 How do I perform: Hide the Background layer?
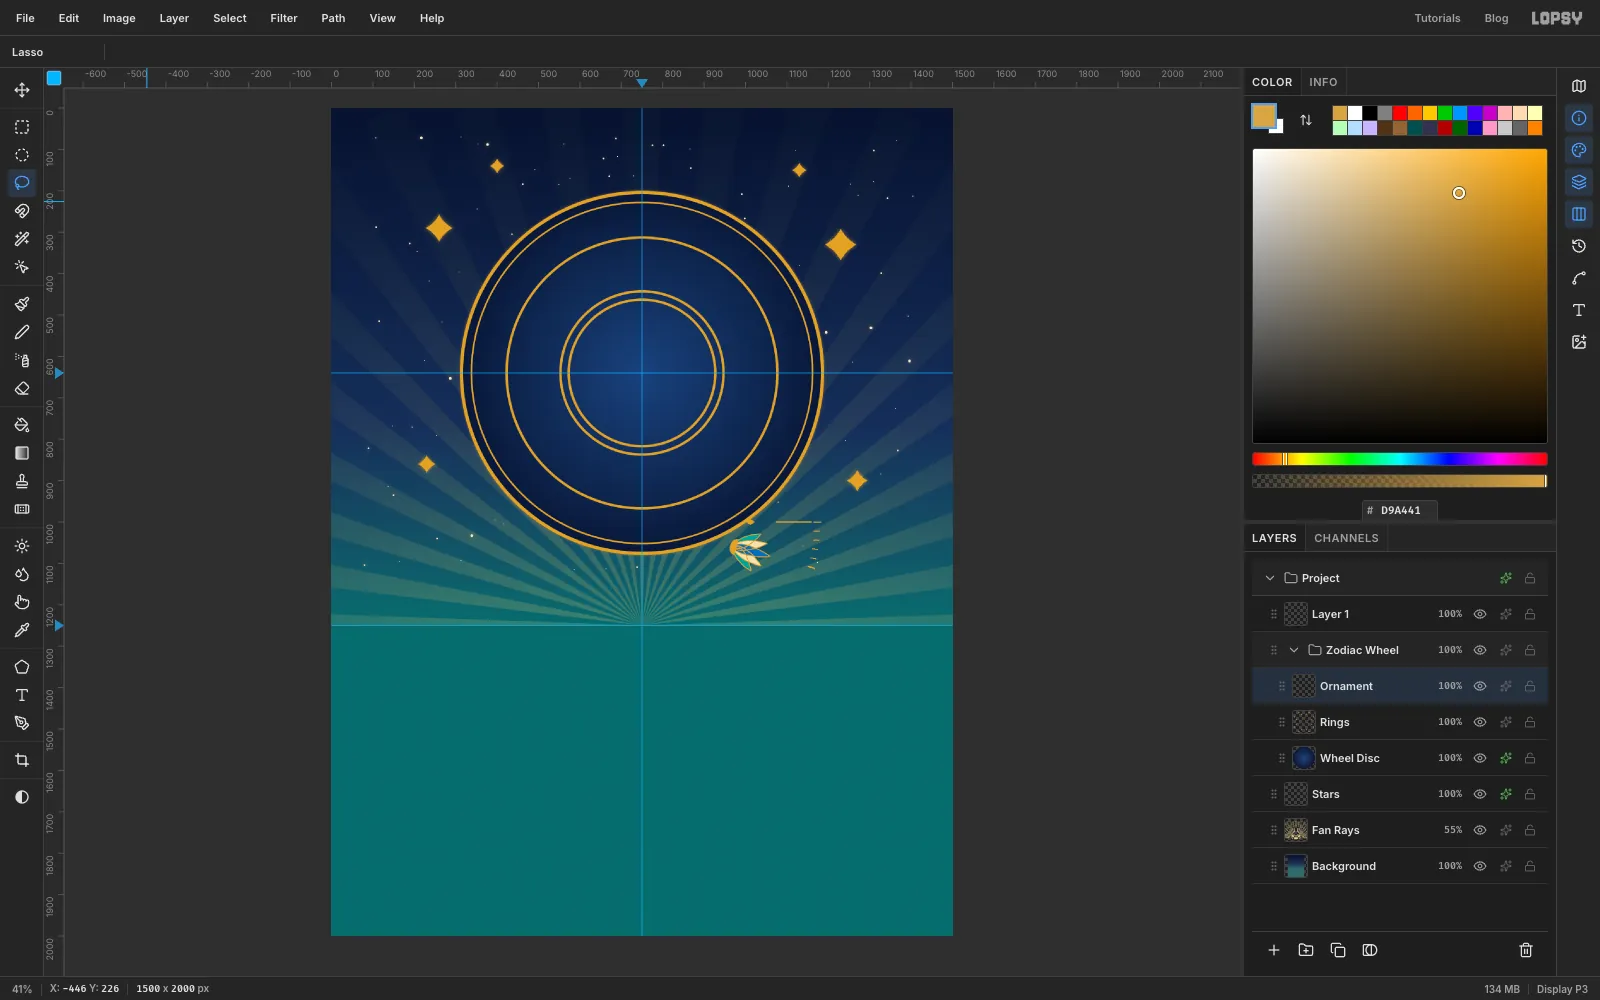[1480, 866]
